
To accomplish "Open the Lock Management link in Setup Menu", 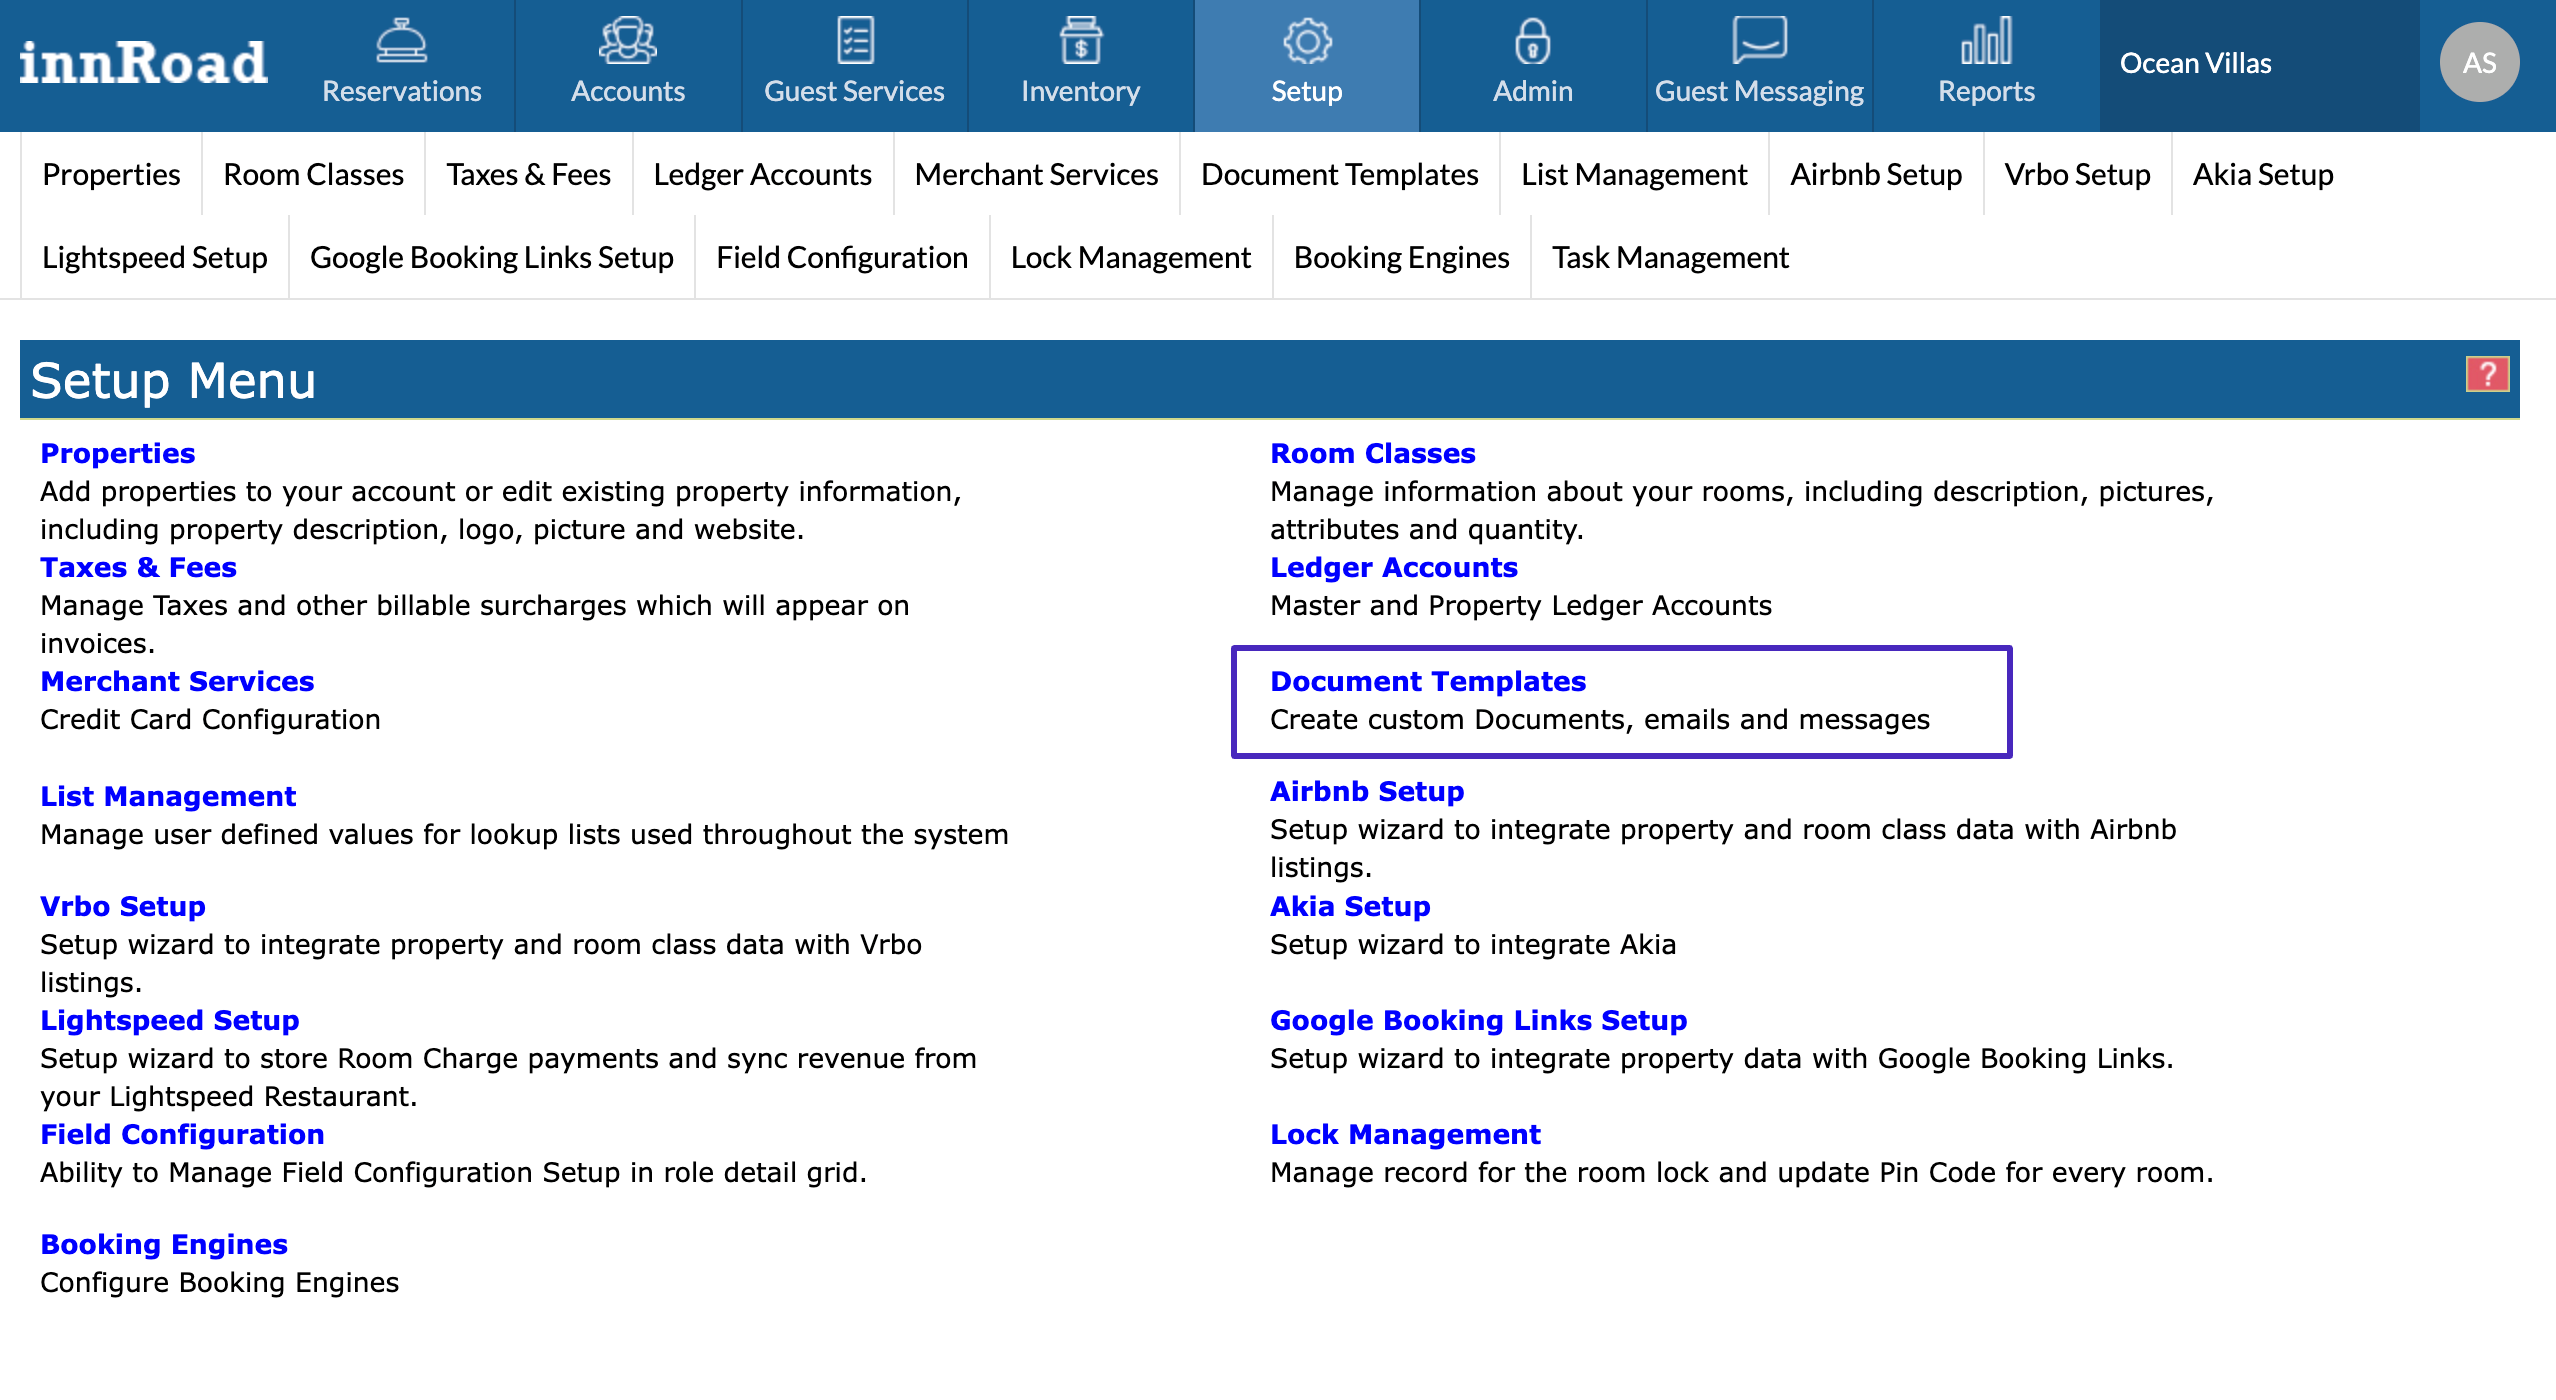I will (x=1404, y=1134).
